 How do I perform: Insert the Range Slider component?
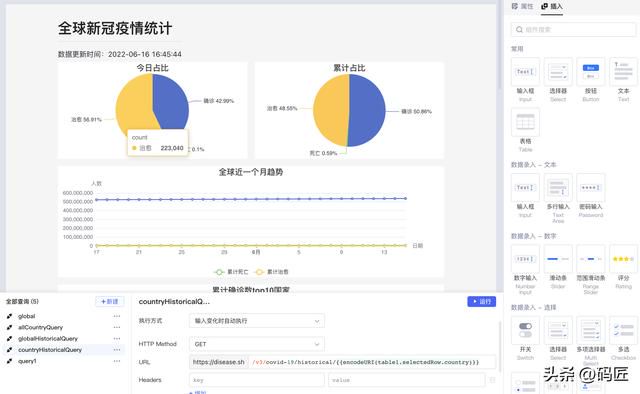[x=591, y=259]
